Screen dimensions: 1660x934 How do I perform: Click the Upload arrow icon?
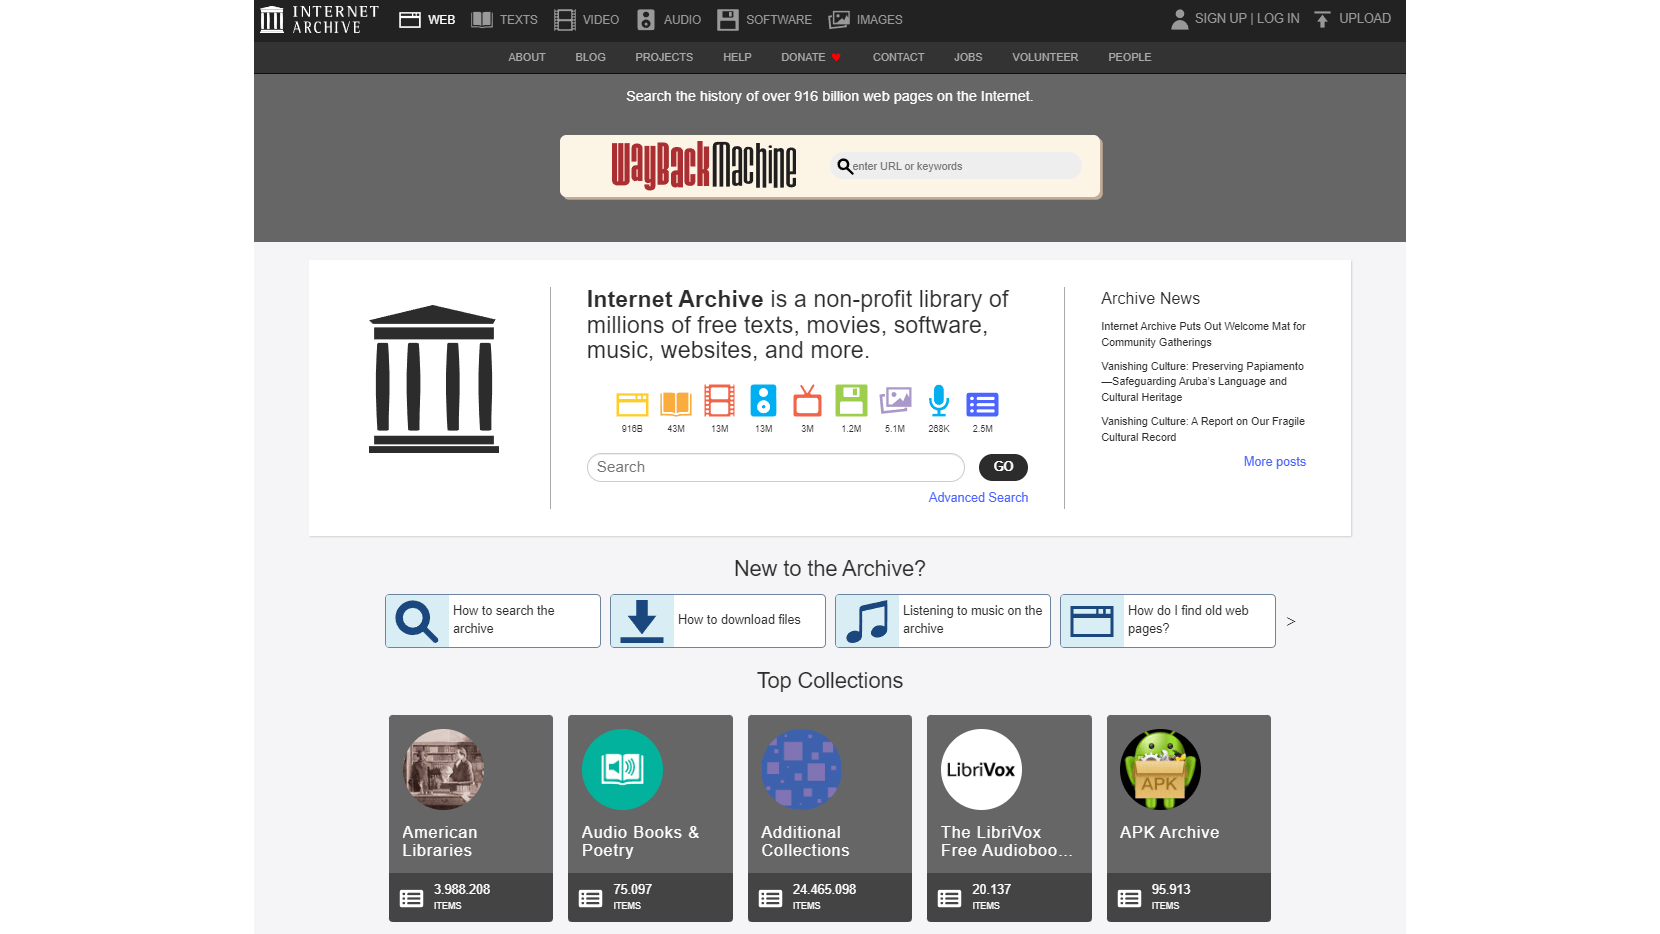point(1322,19)
